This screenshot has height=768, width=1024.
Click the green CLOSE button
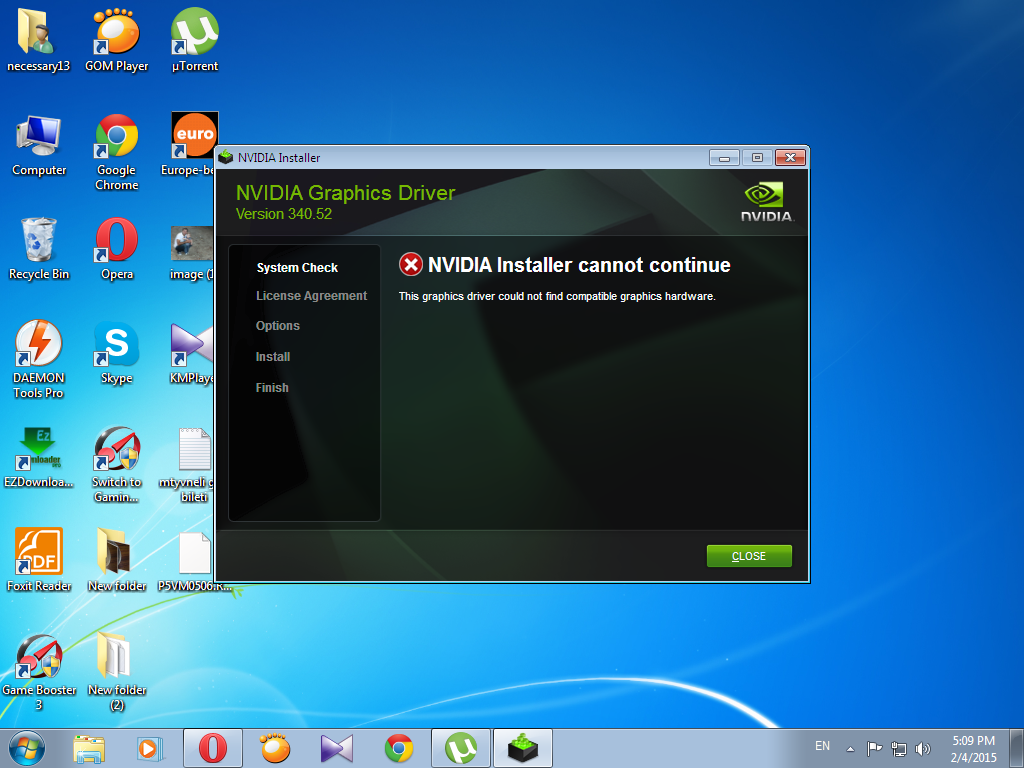pyautogui.click(x=749, y=556)
